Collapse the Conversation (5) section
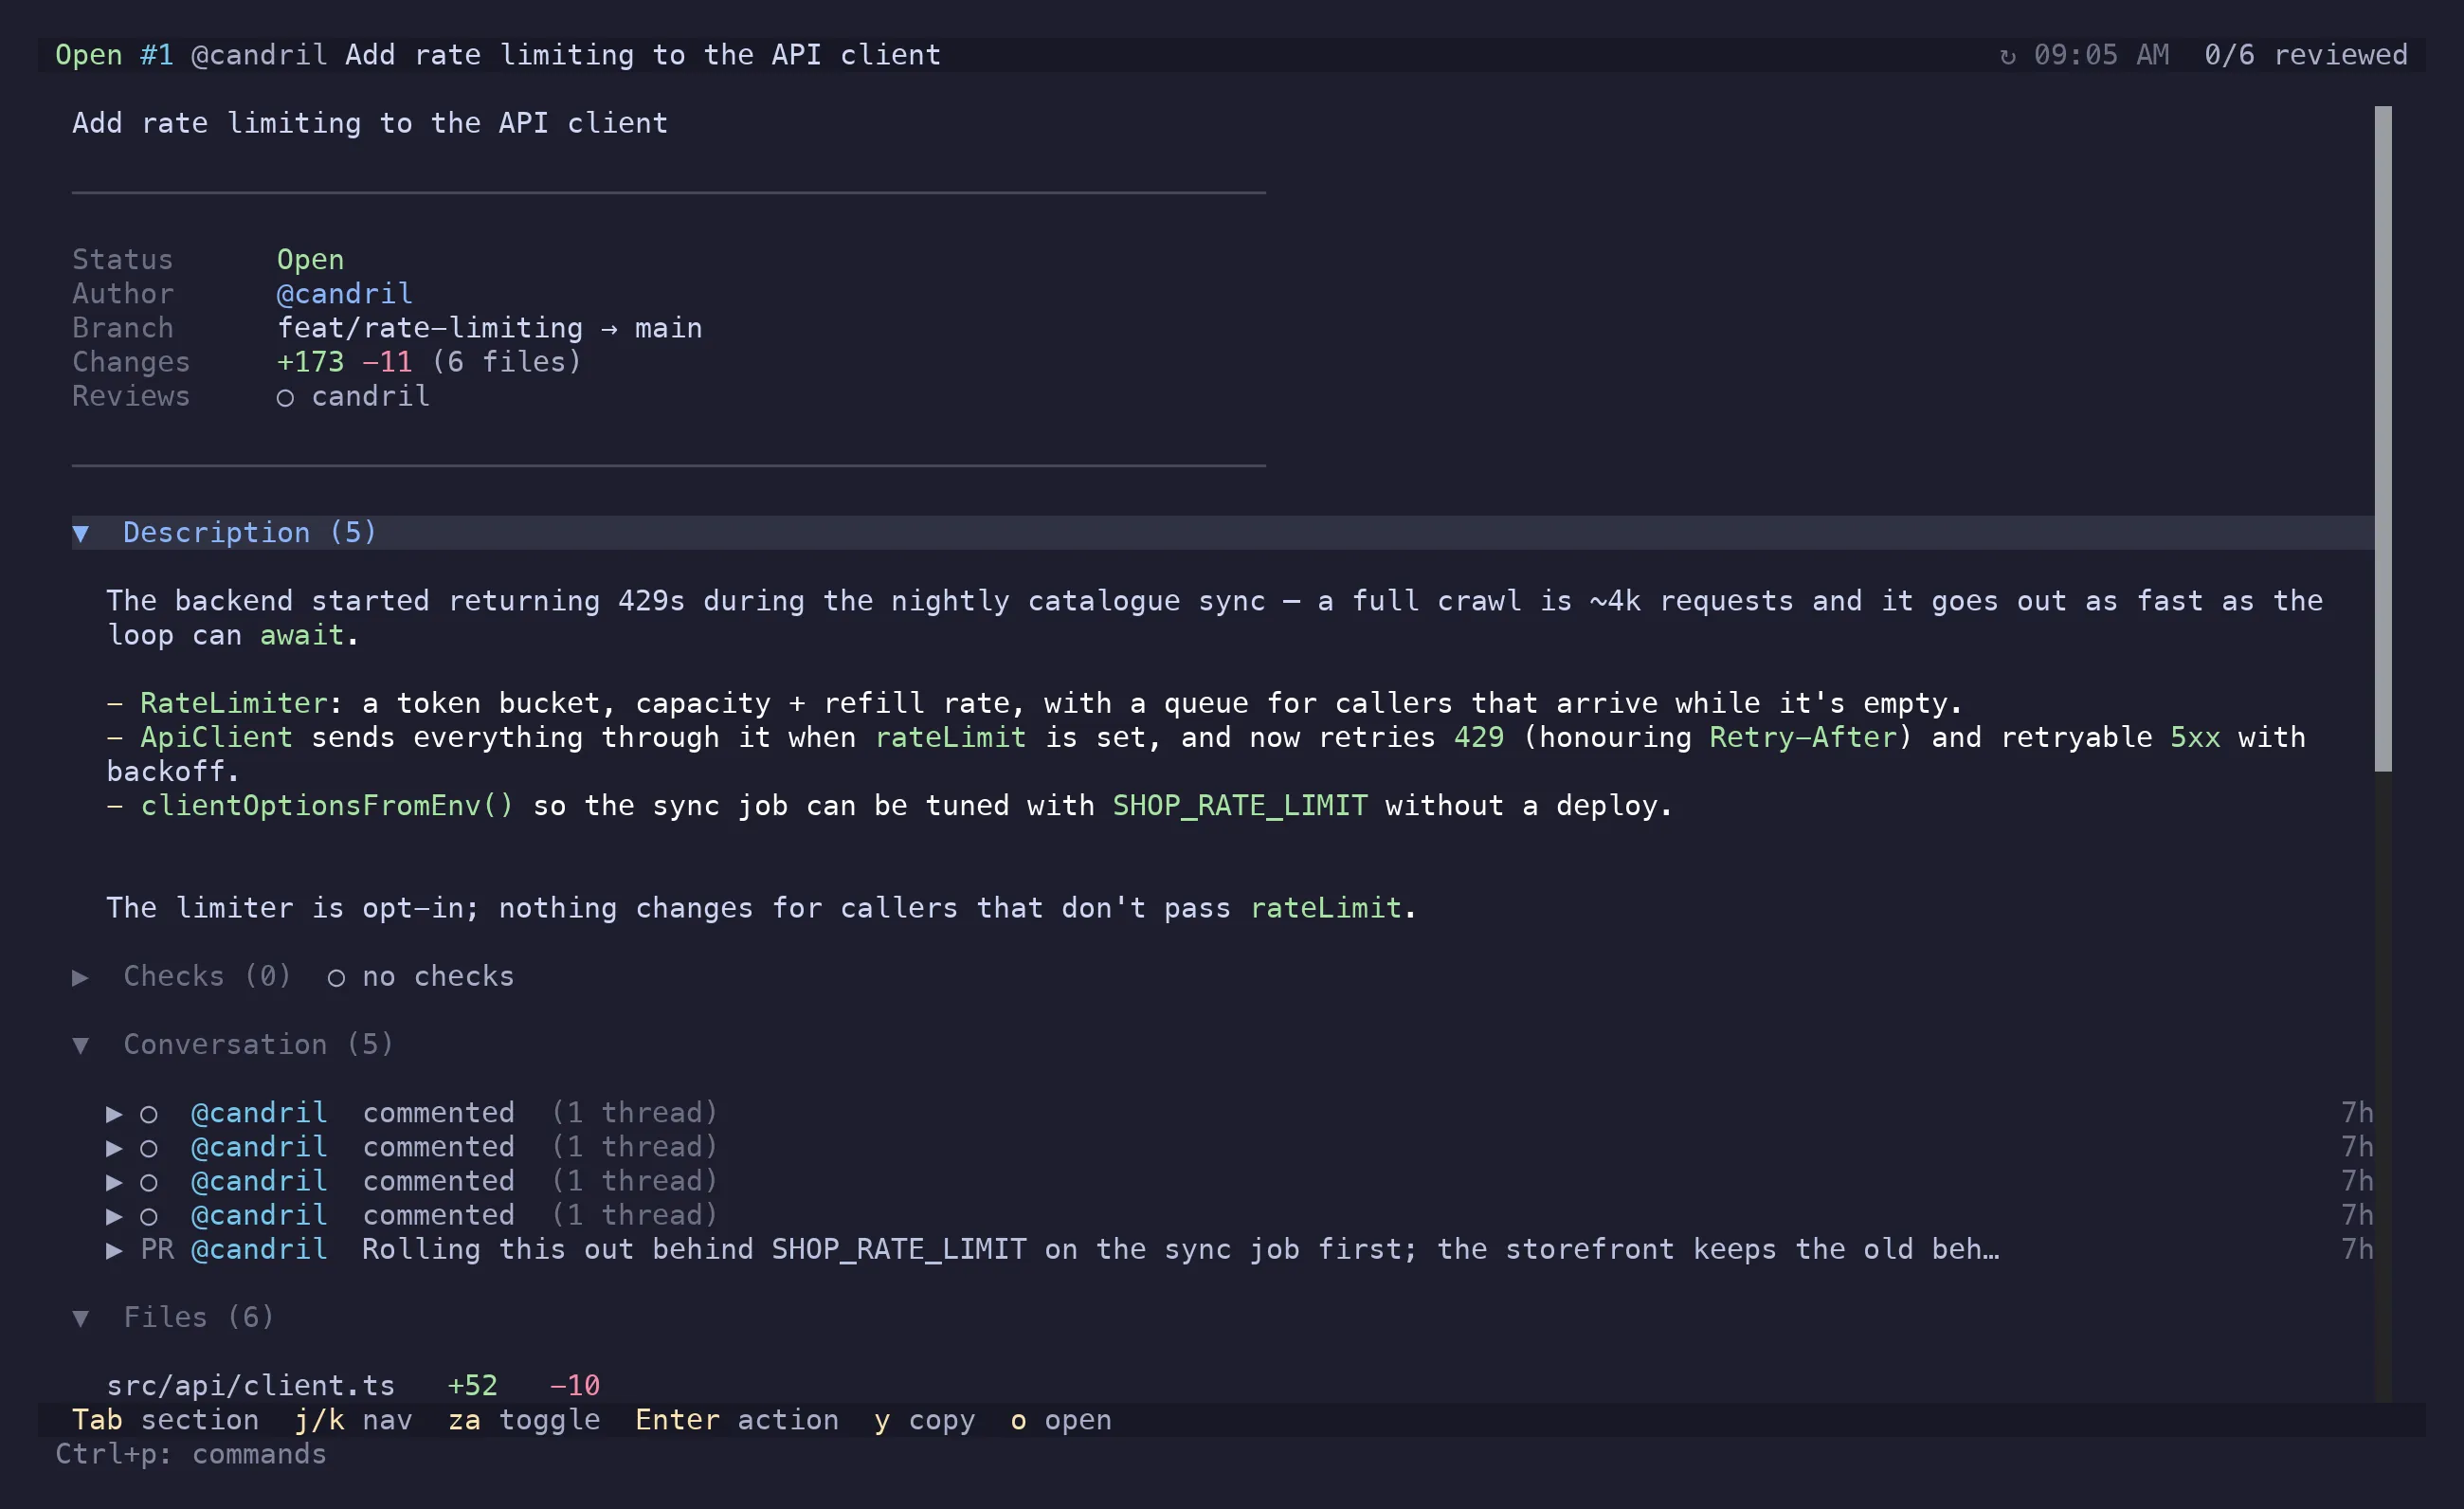2464x1509 pixels. (x=81, y=1045)
